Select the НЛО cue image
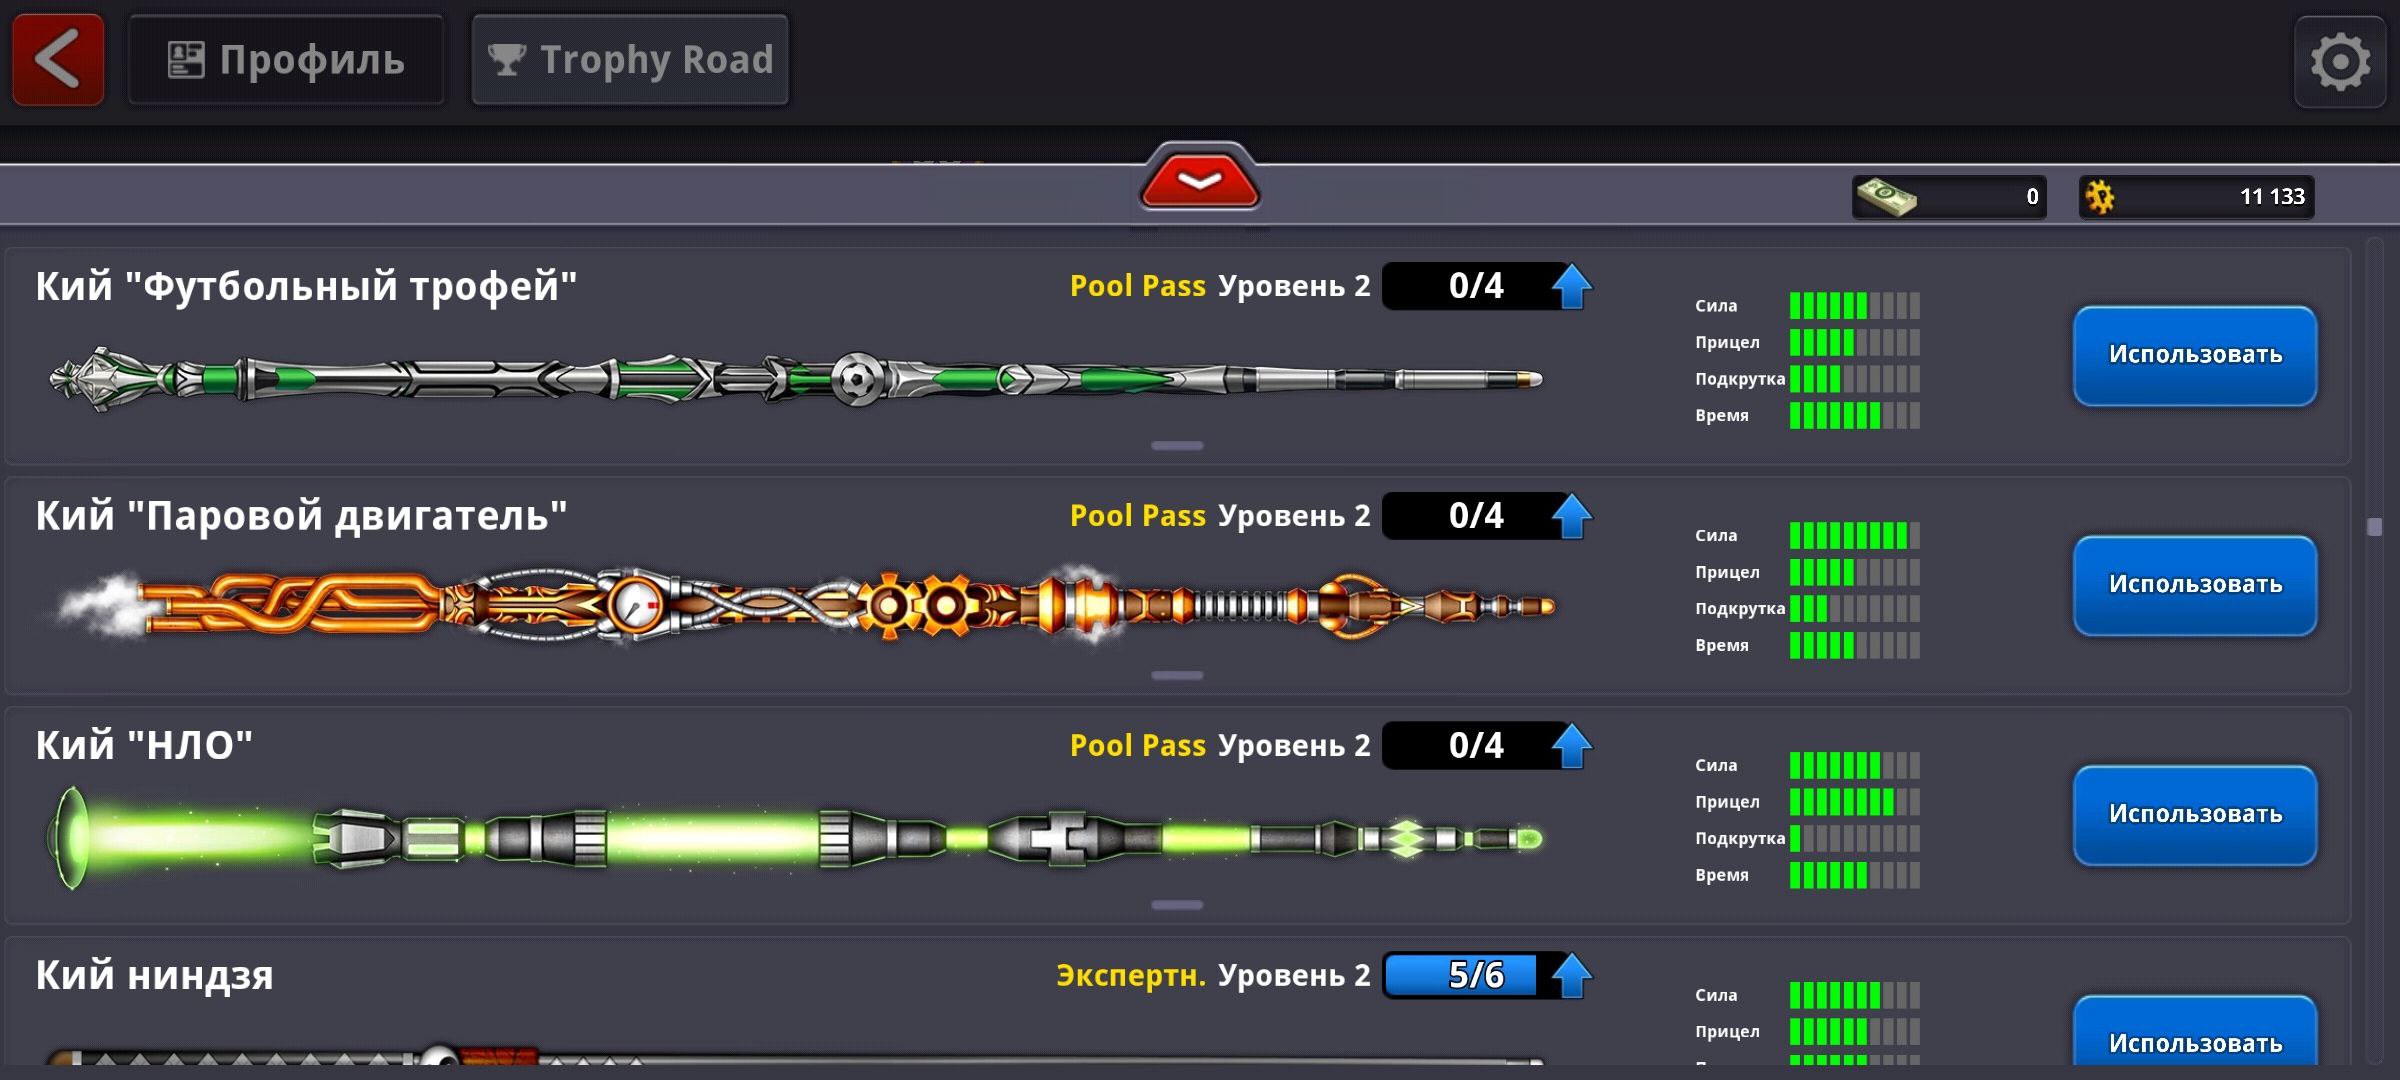The width and height of the screenshot is (2400, 1080). (795, 838)
